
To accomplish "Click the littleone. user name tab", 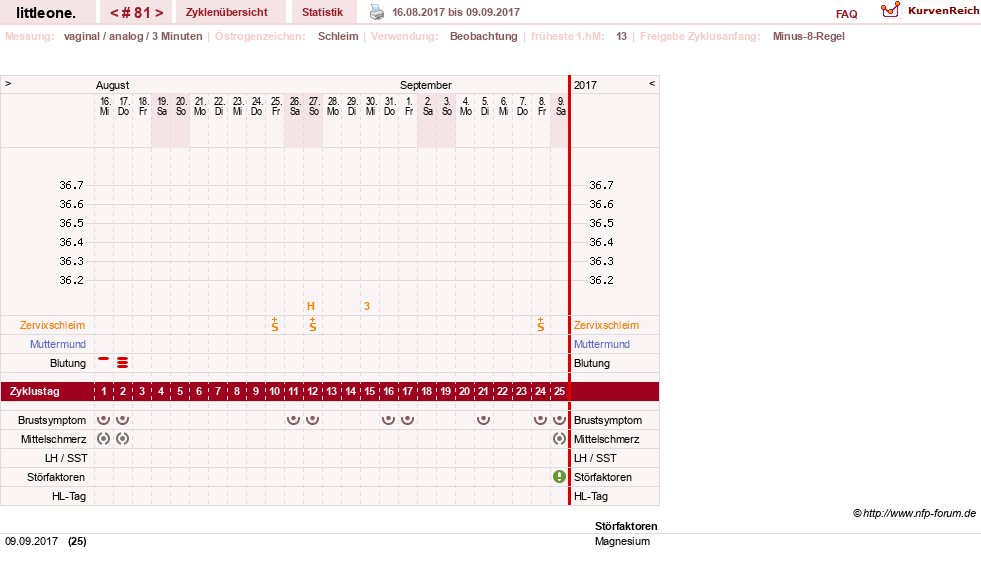I will coord(46,13).
